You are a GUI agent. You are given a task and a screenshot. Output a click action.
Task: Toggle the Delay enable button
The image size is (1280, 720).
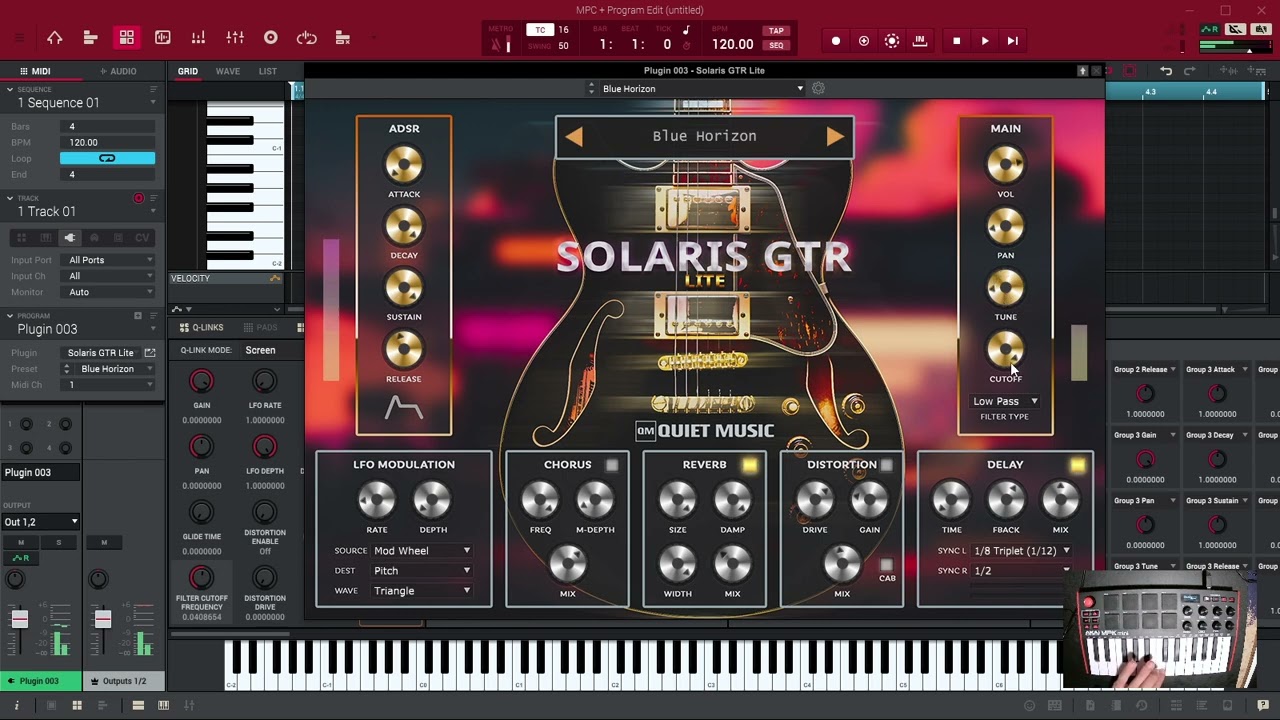[1077, 465]
